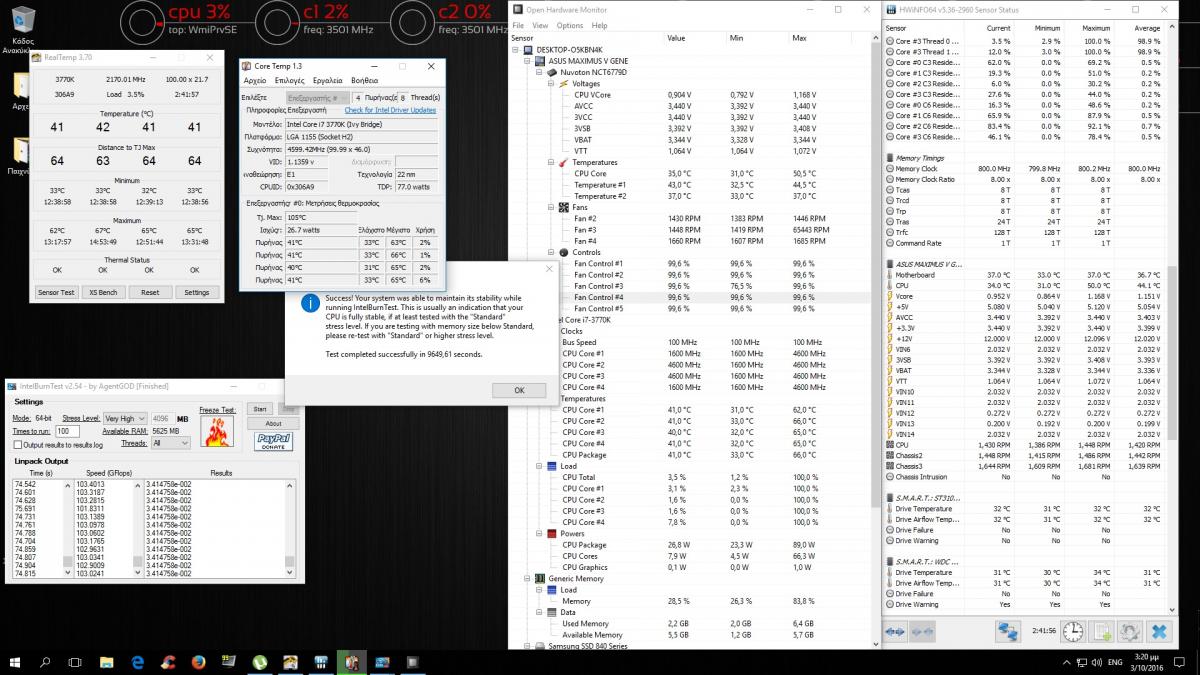Image resolution: width=1200 pixels, height=675 pixels.
Task: Open the processor selection dropdown in Core Temp
Action: point(318,98)
